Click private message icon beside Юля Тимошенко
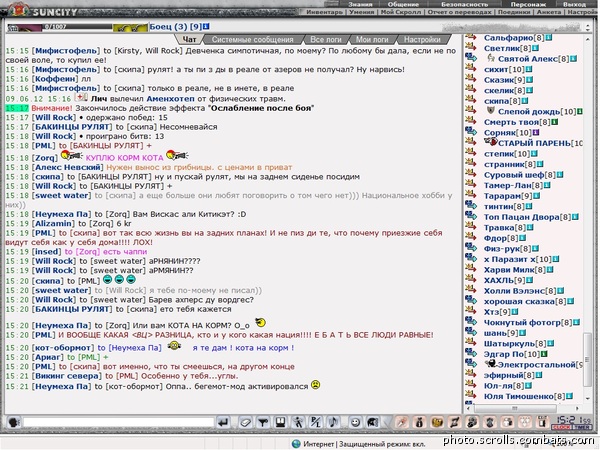Viewport: 600px width, 450px height. (x=470, y=396)
